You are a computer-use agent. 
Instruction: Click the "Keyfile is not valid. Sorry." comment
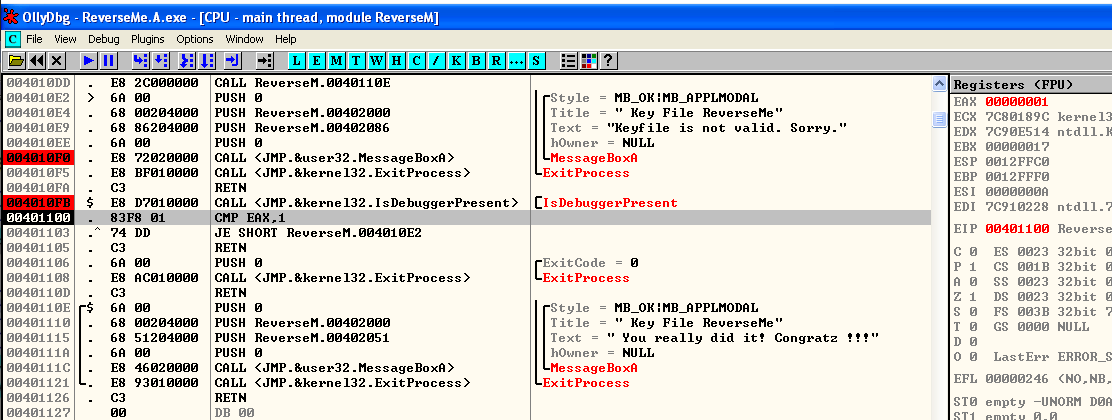pyautogui.click(x=726, y=128)
